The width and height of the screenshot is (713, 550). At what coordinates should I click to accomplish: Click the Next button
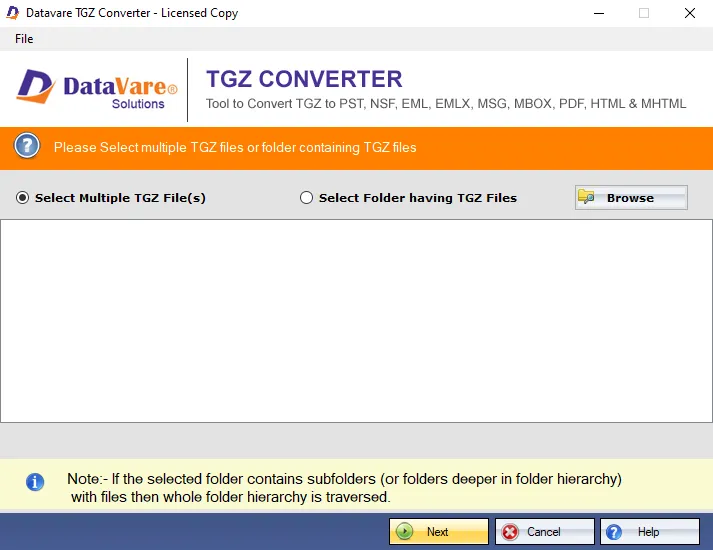439,531
